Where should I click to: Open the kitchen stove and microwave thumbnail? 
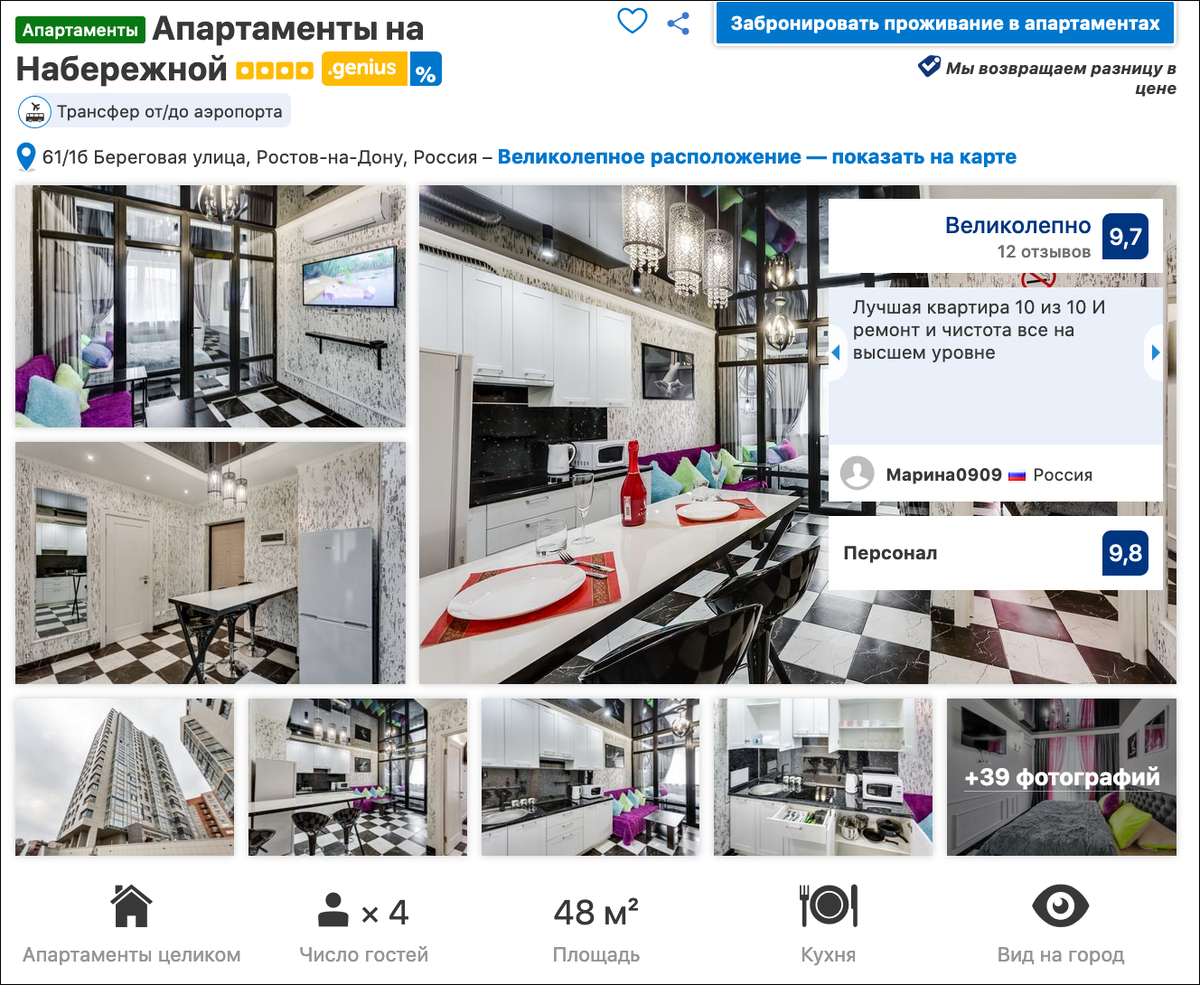824,777
